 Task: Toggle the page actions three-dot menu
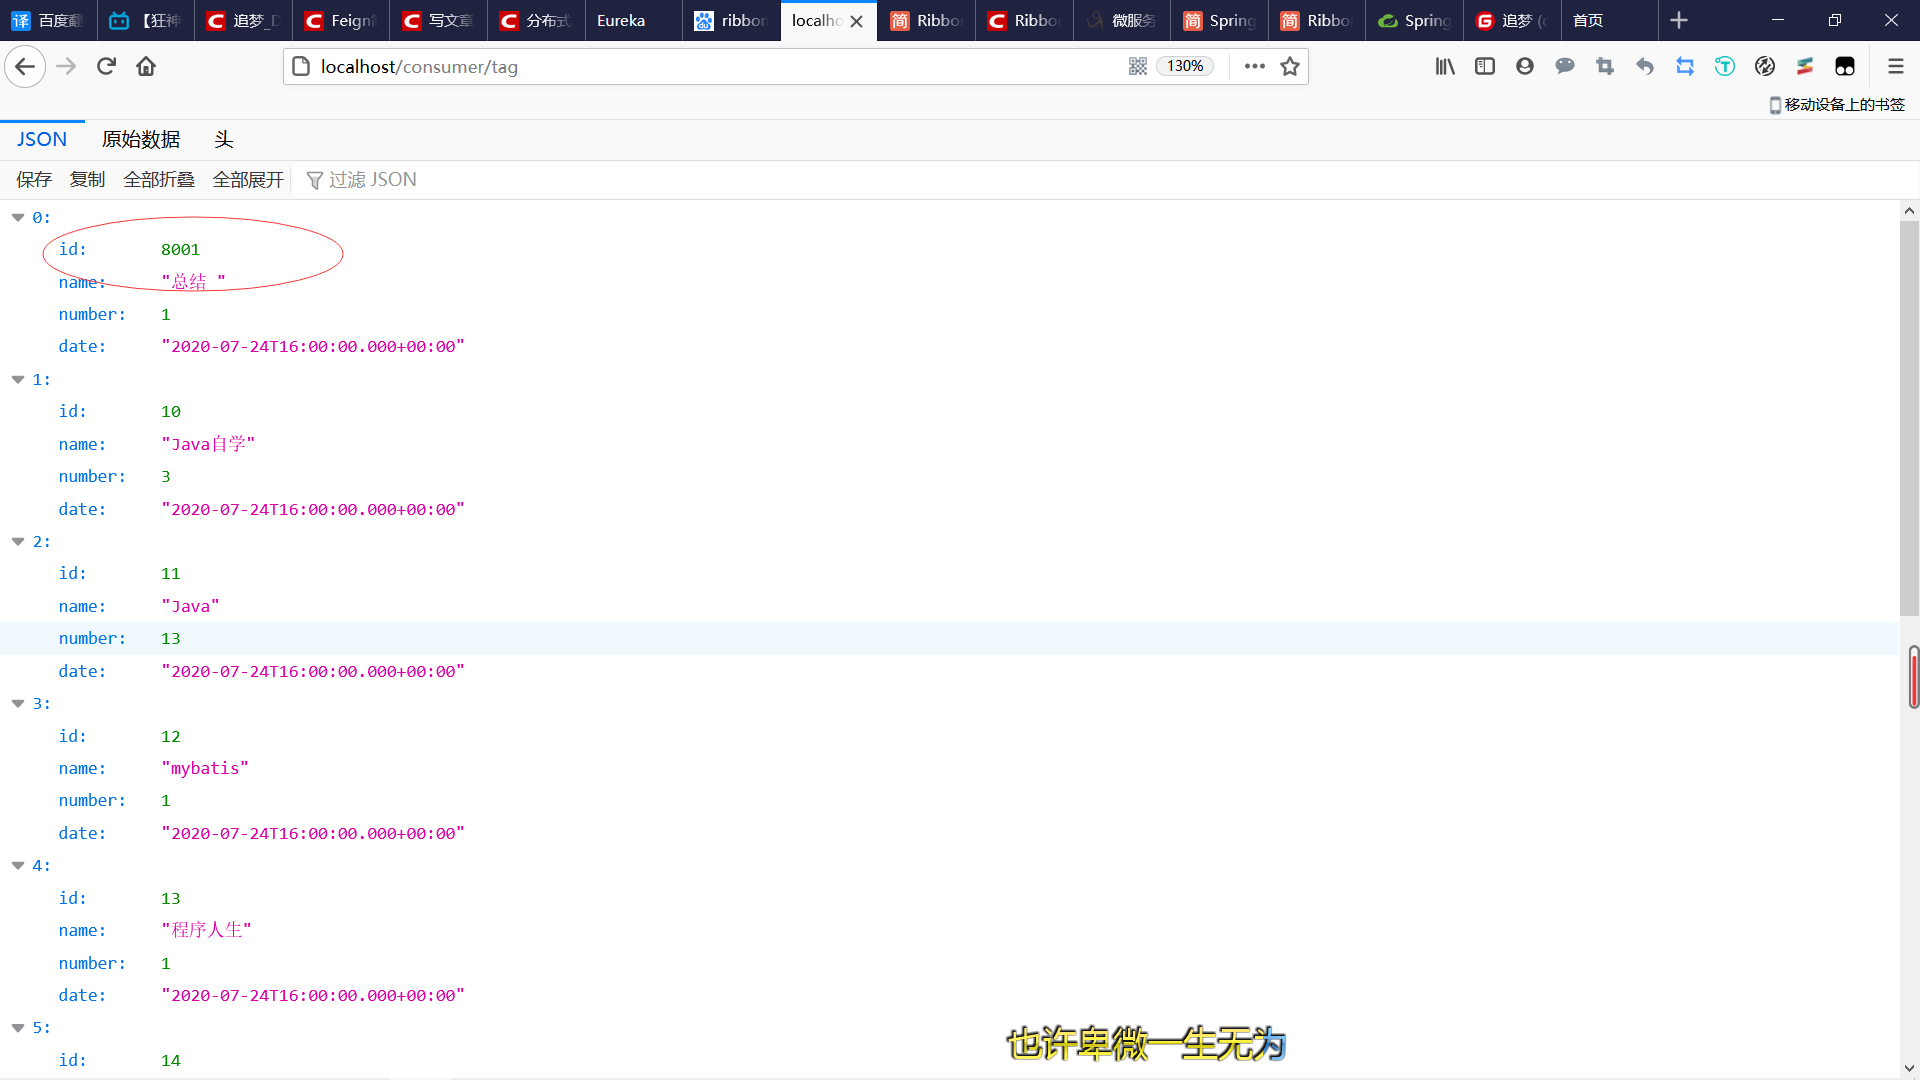coord(1255,66)
